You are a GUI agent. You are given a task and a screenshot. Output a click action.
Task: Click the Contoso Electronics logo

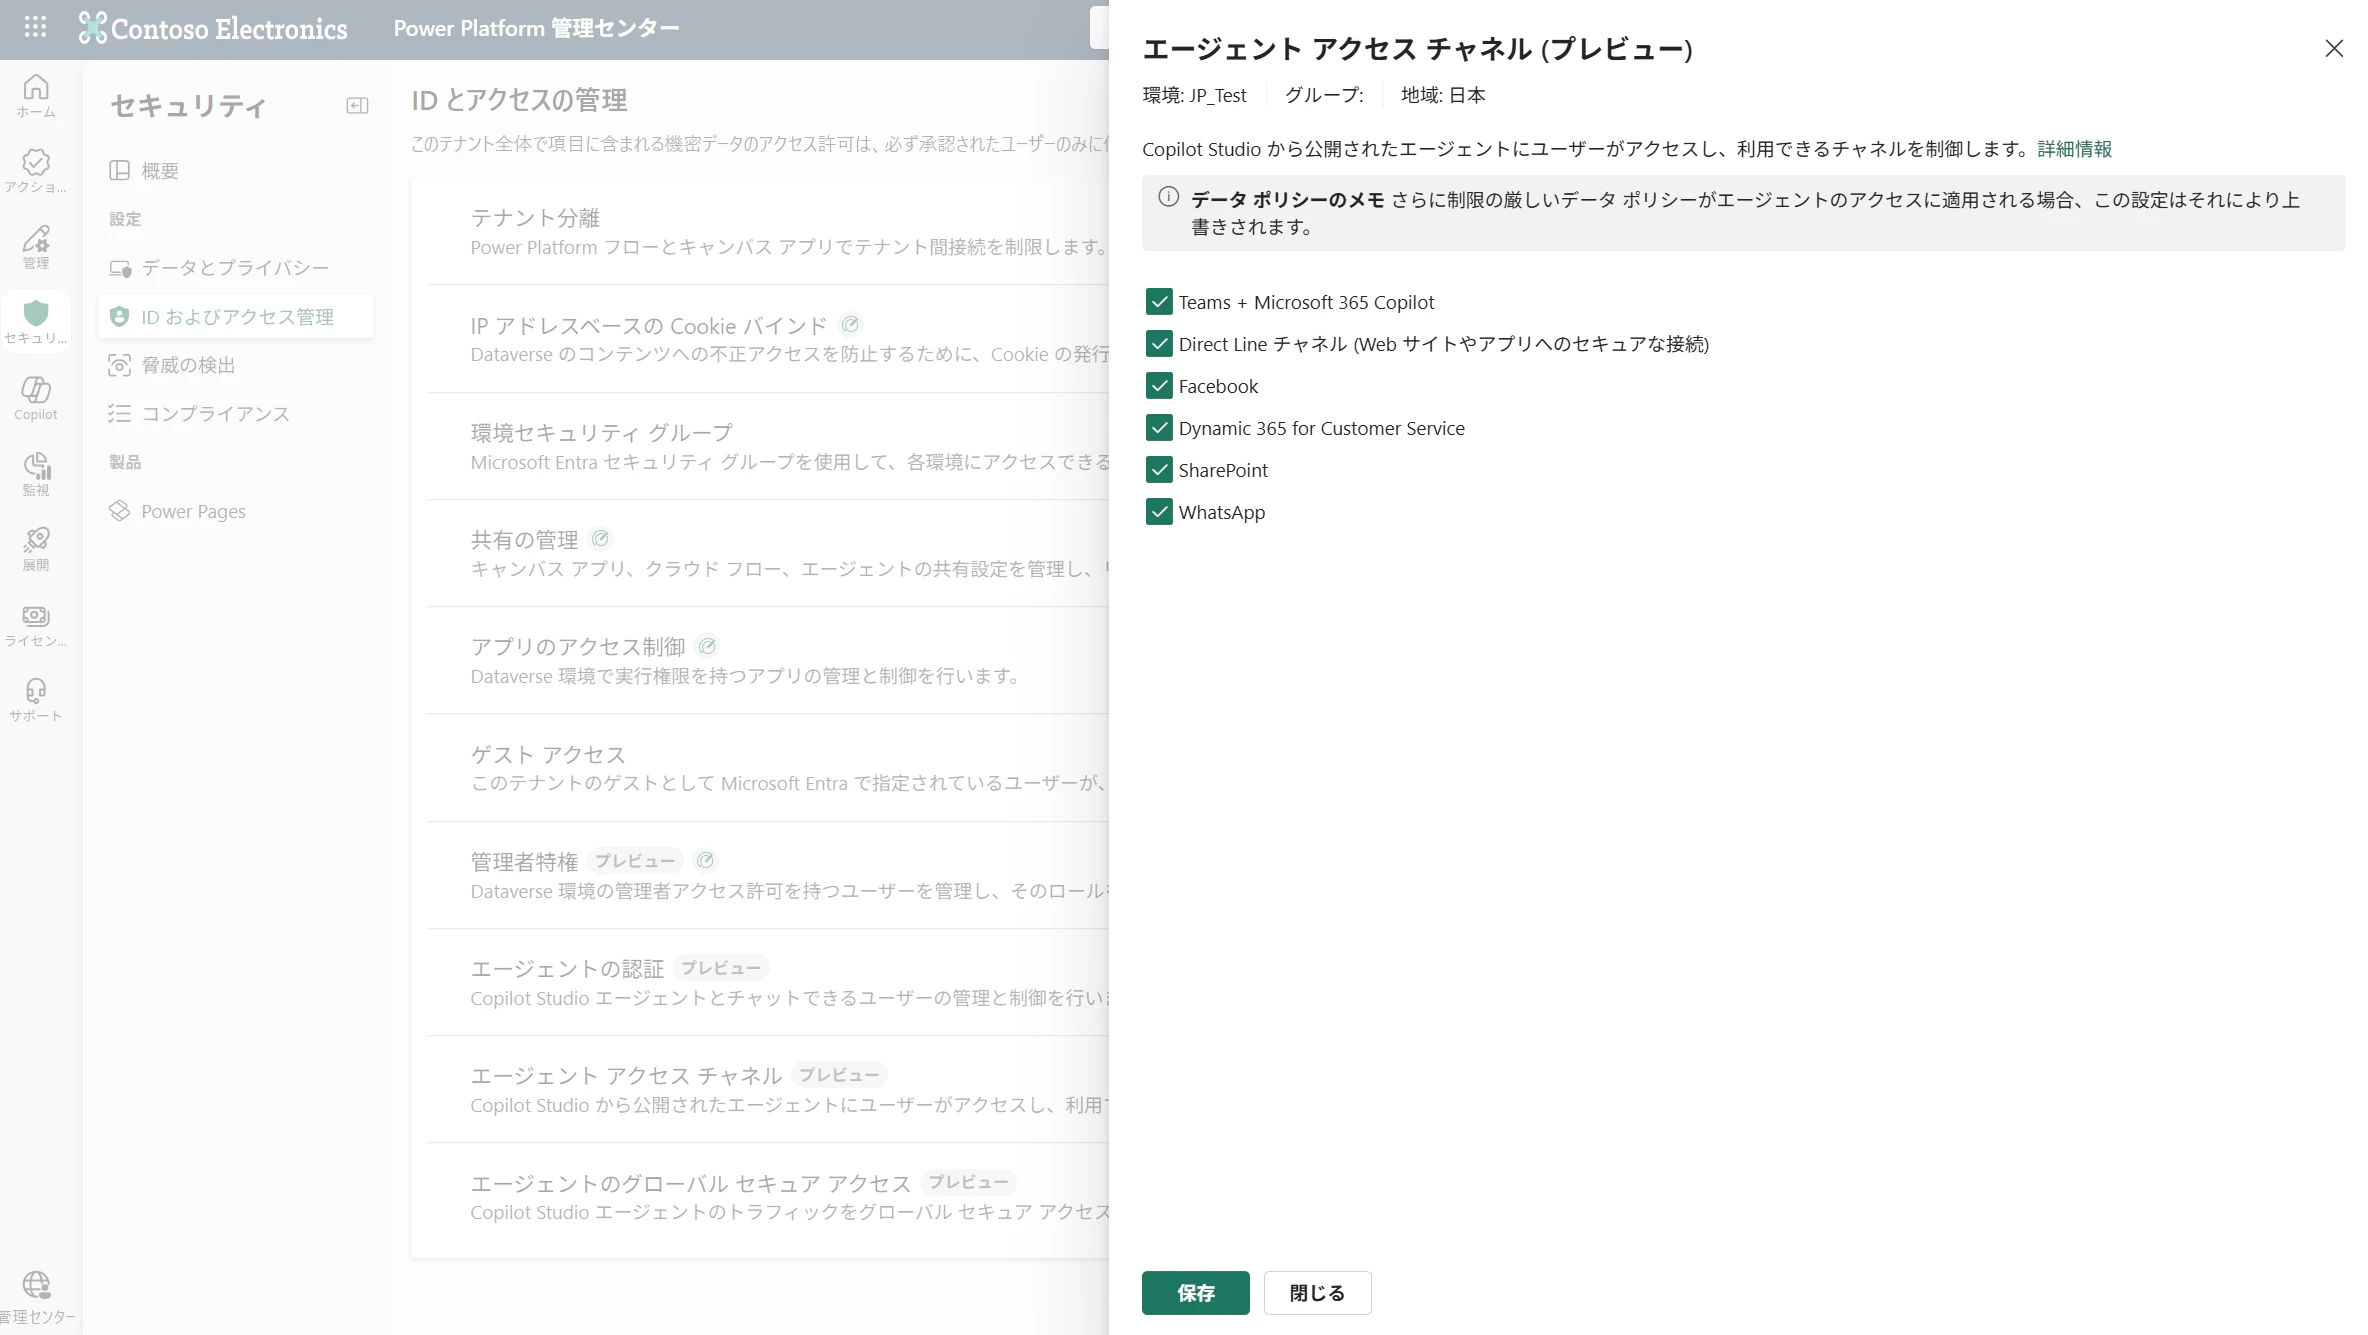pos(213,28)
